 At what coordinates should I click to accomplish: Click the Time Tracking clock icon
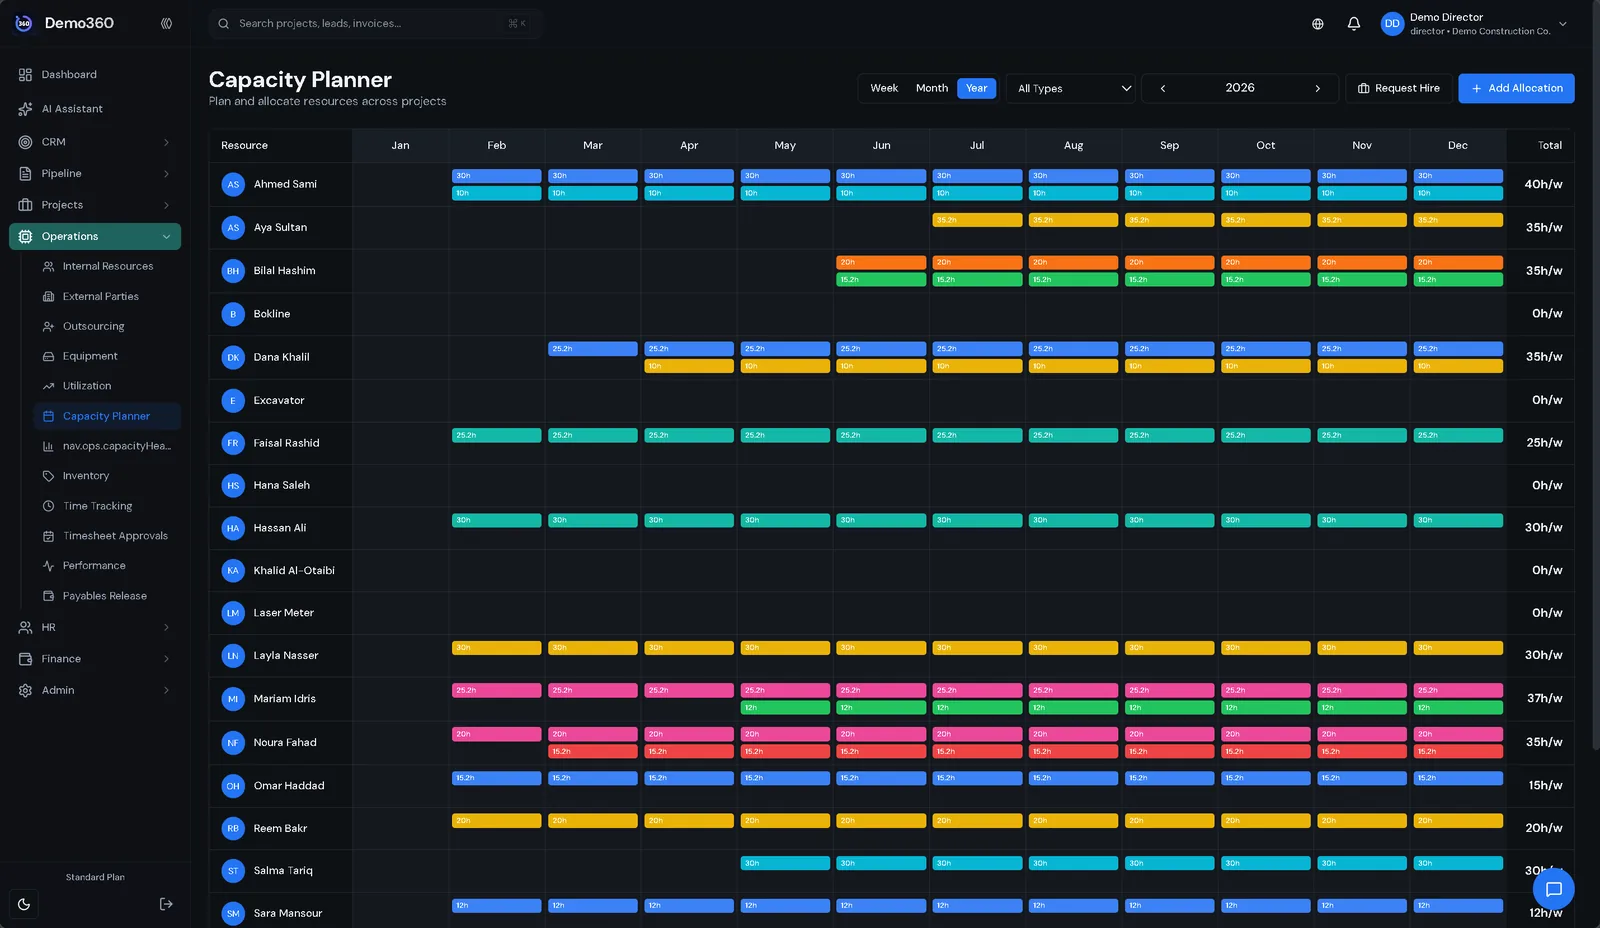[x=48, y=506]
